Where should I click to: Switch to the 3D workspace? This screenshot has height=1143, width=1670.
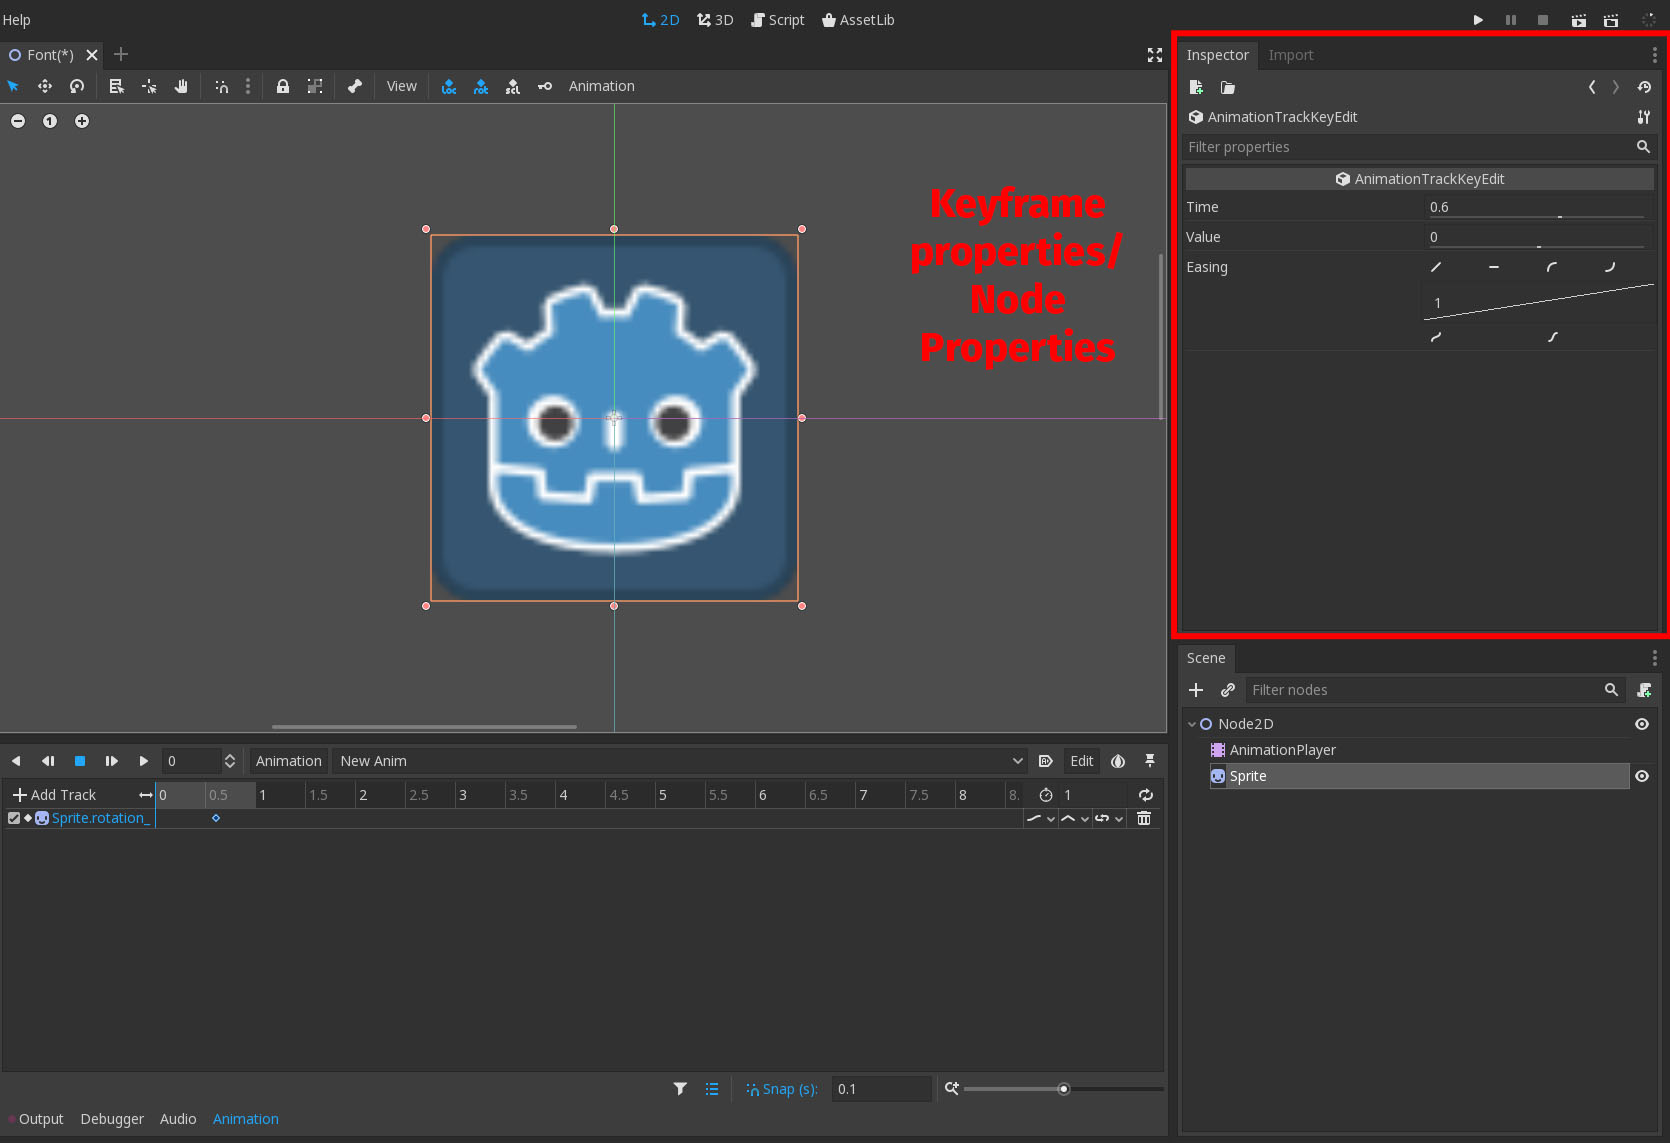point(715,20)
